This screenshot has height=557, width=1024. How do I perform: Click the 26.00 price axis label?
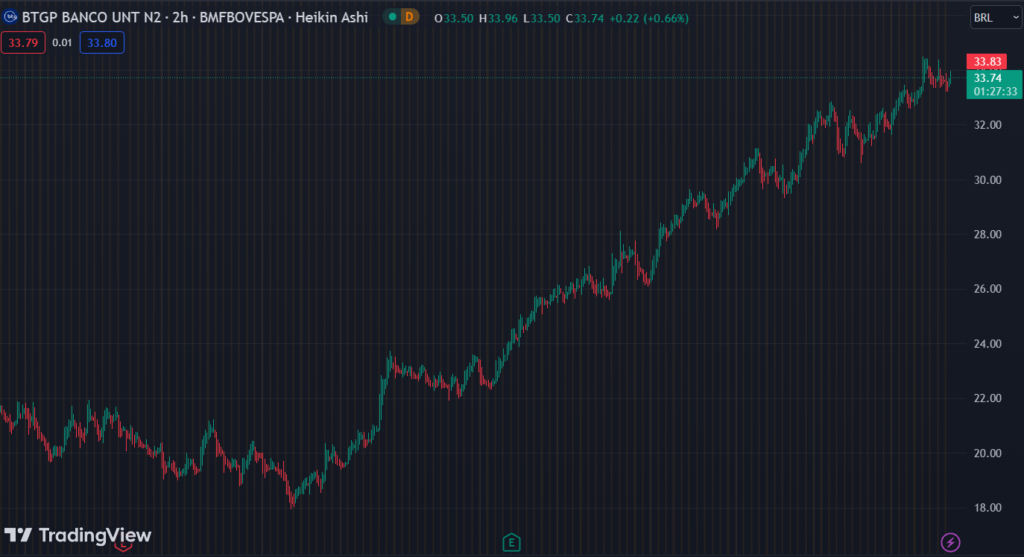point(987,289)
